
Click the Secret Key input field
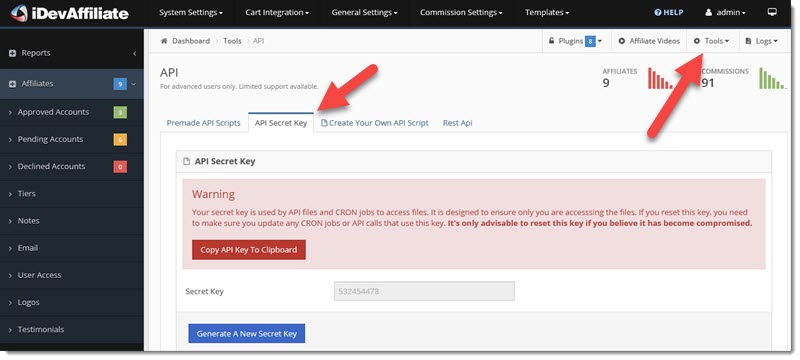tap(424, 292)
